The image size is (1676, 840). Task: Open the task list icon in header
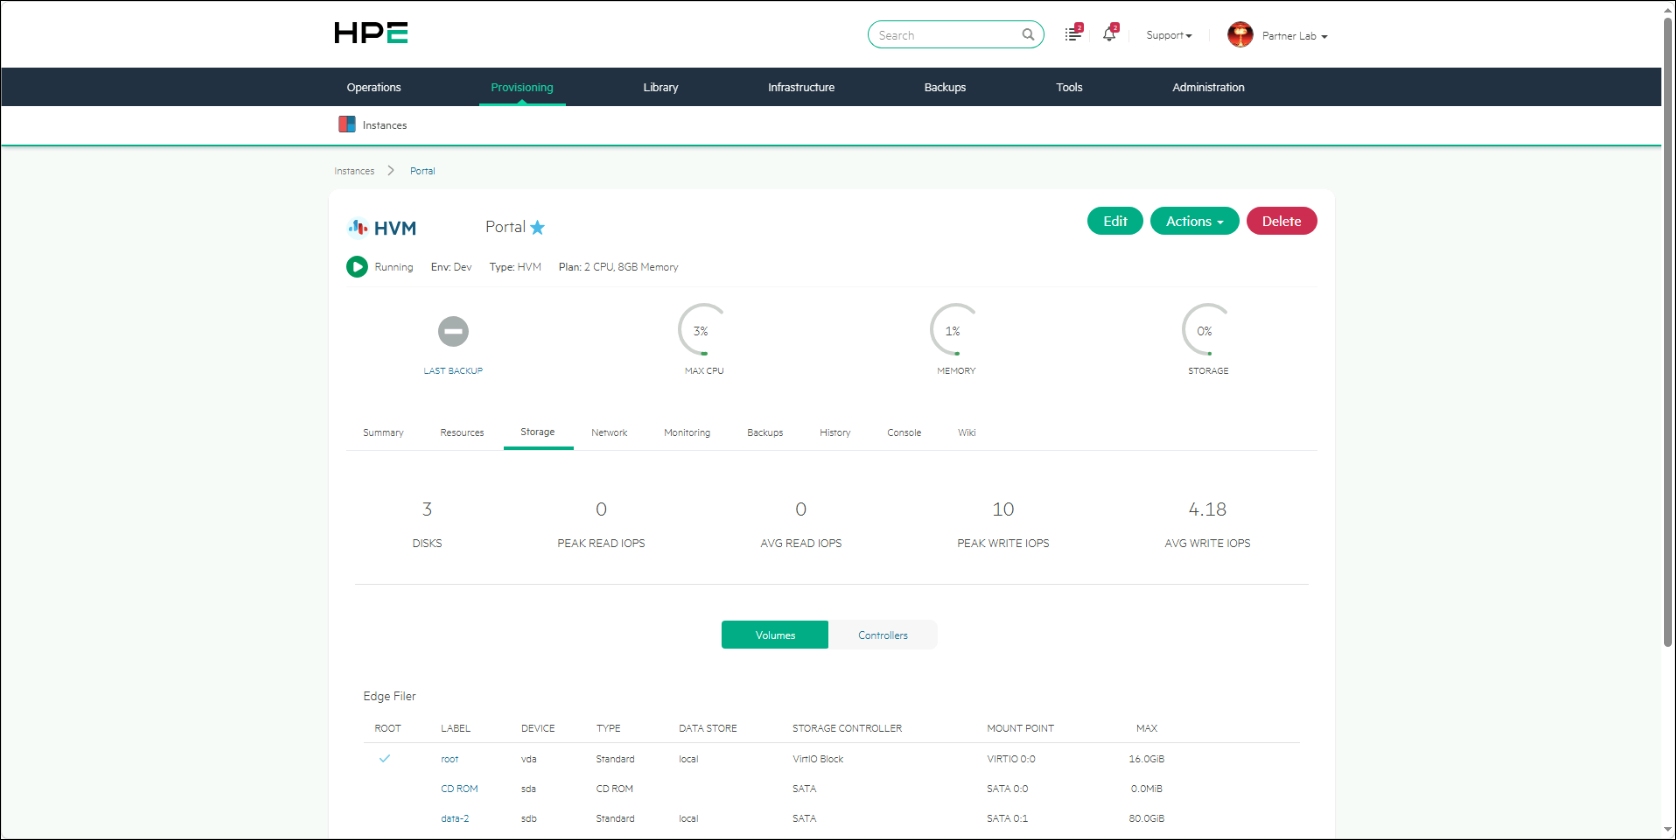1073,34
